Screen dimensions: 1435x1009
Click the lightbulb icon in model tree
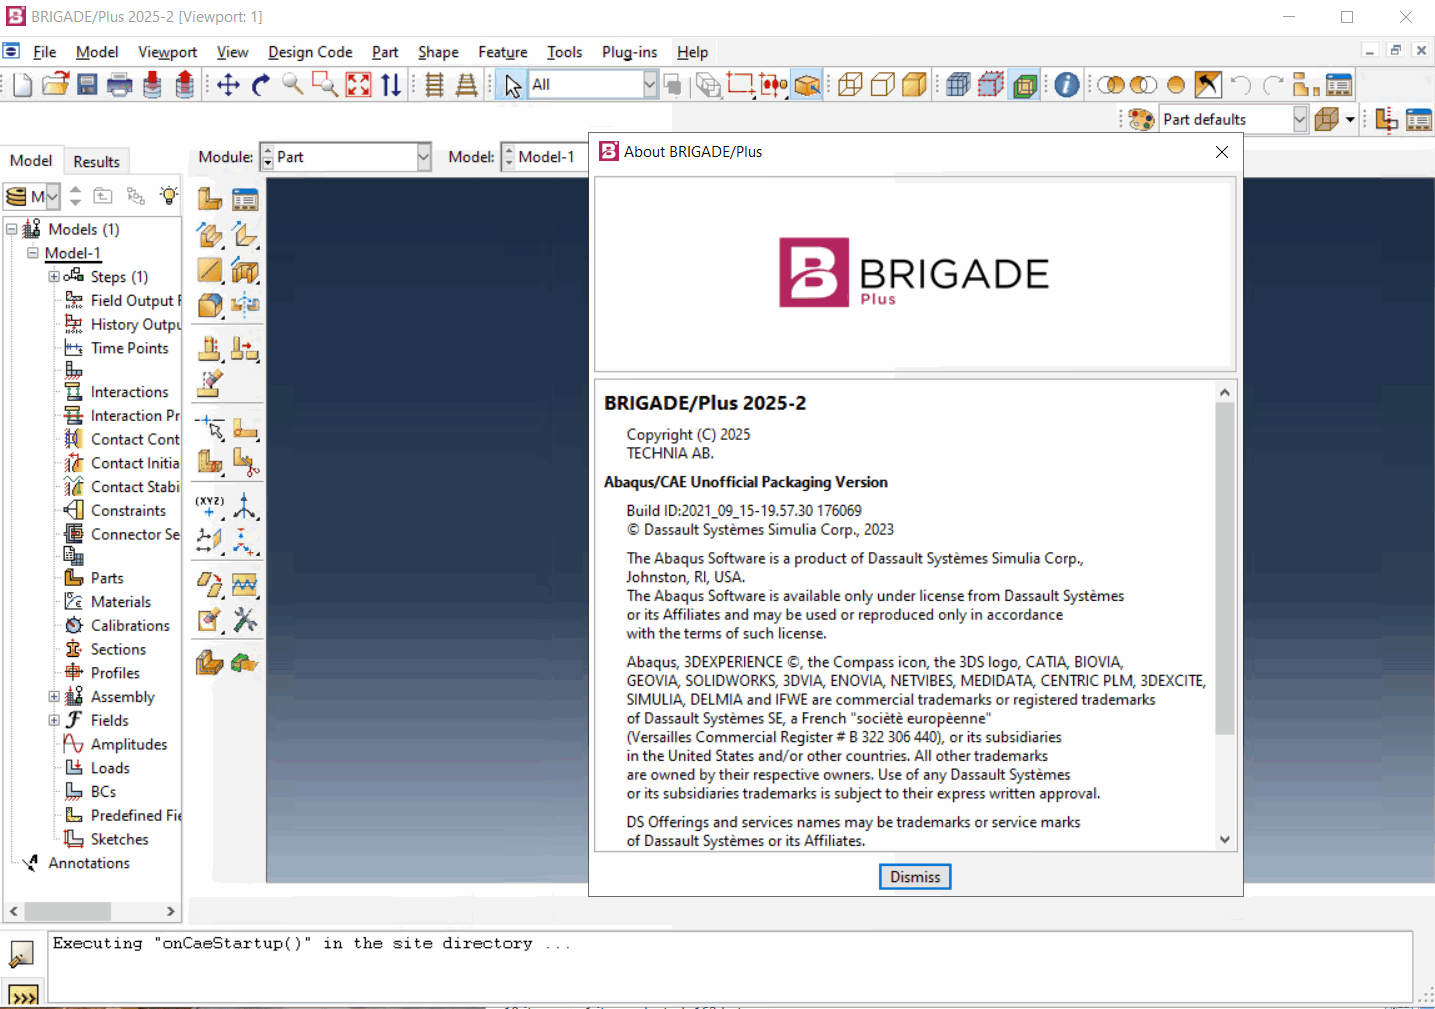point(169,196)
